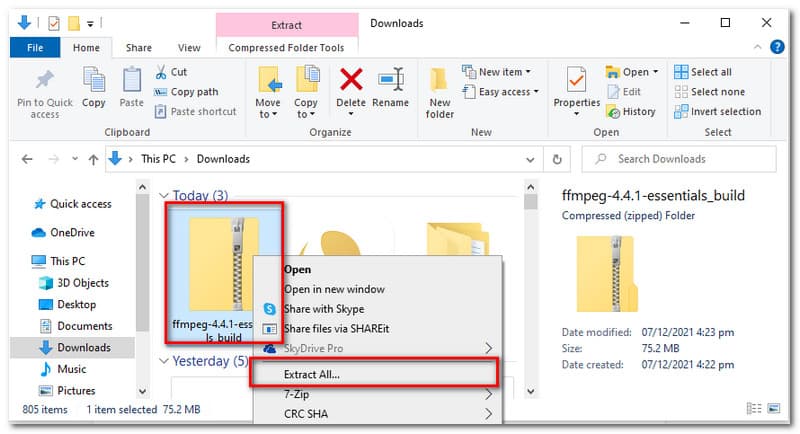
Task: Open file History
Action: click(x=631, y=111)
